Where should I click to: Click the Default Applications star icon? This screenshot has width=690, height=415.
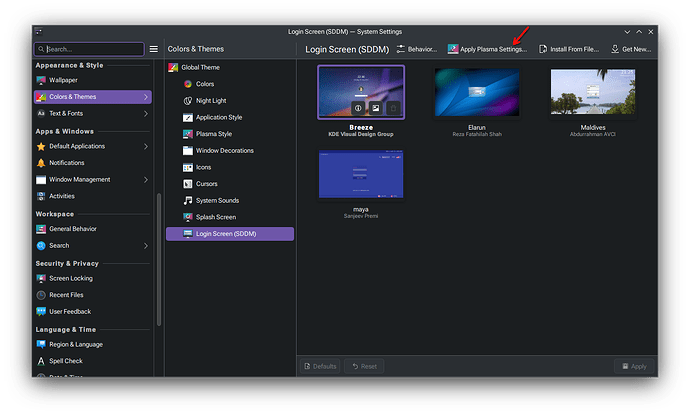coord(41,147)
